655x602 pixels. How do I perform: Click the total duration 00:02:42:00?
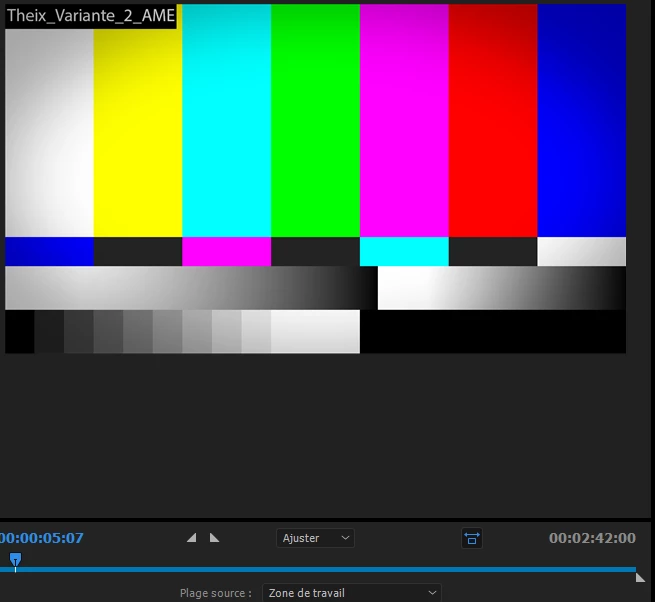tap(592, 538)
